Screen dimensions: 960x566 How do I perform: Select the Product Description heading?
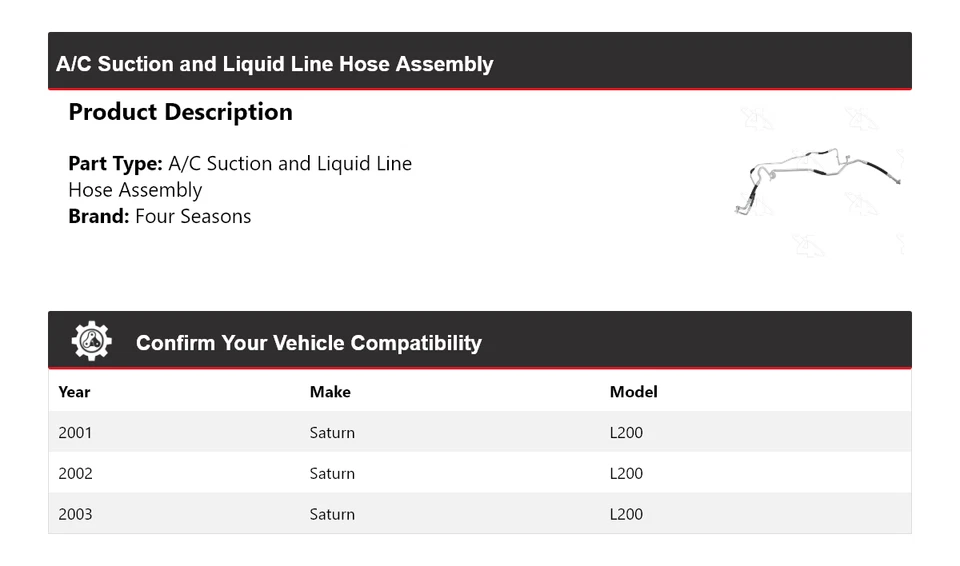(180, 112)
